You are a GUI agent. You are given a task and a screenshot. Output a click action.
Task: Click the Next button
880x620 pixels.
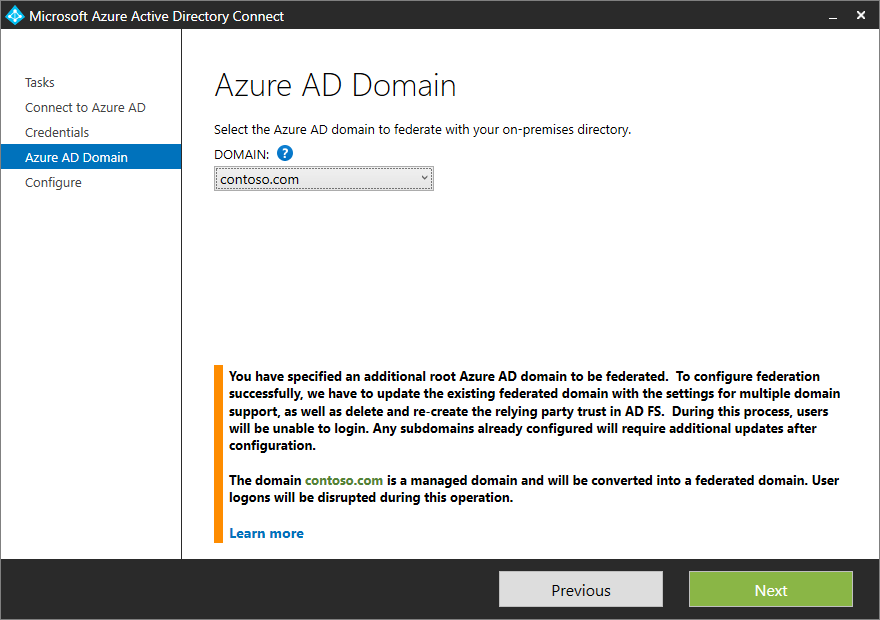point(770,589)
